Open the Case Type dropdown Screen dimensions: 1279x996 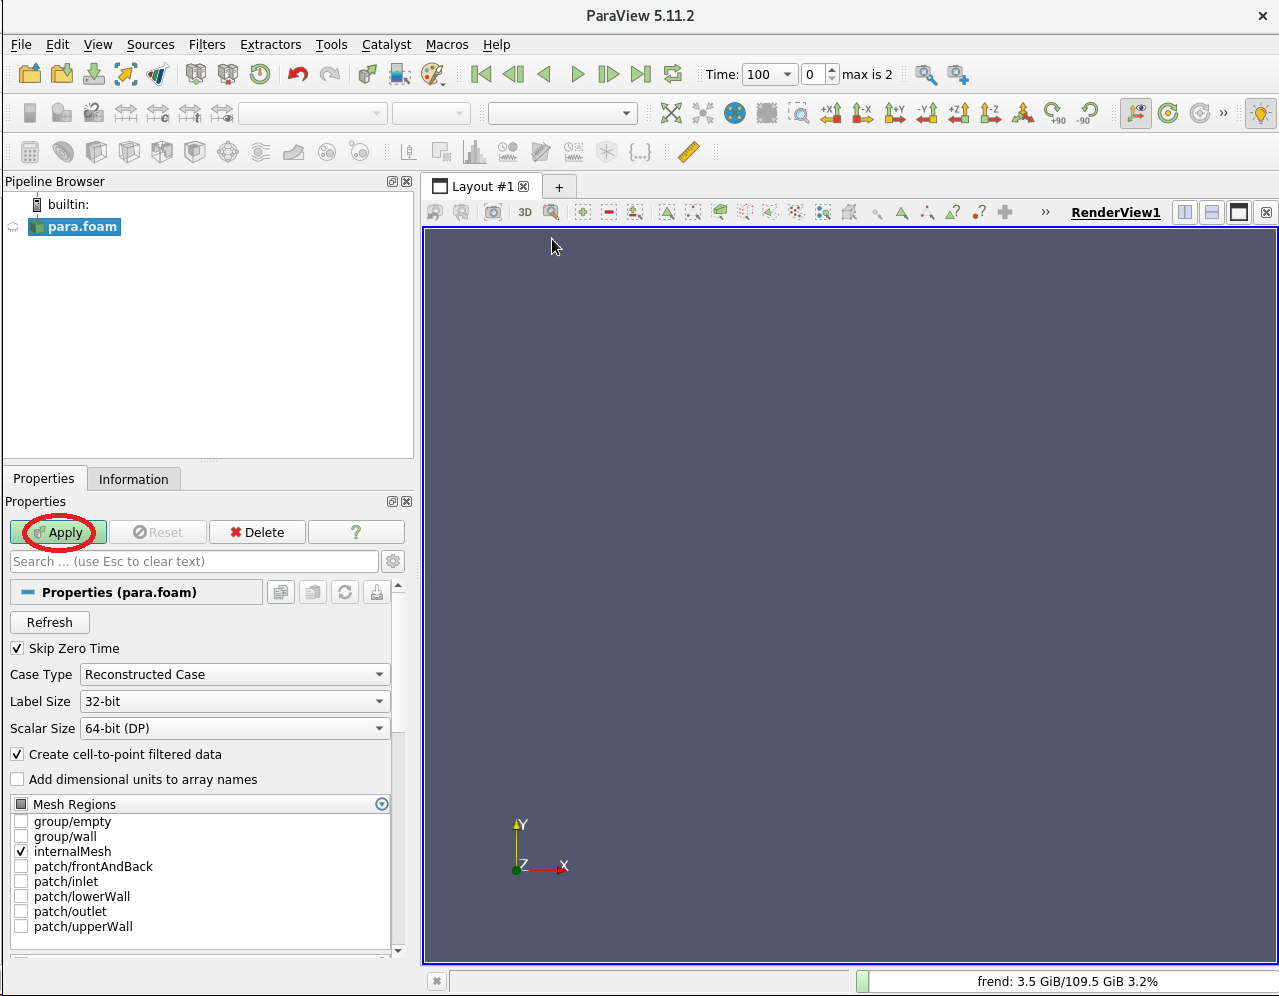point(234,674)
